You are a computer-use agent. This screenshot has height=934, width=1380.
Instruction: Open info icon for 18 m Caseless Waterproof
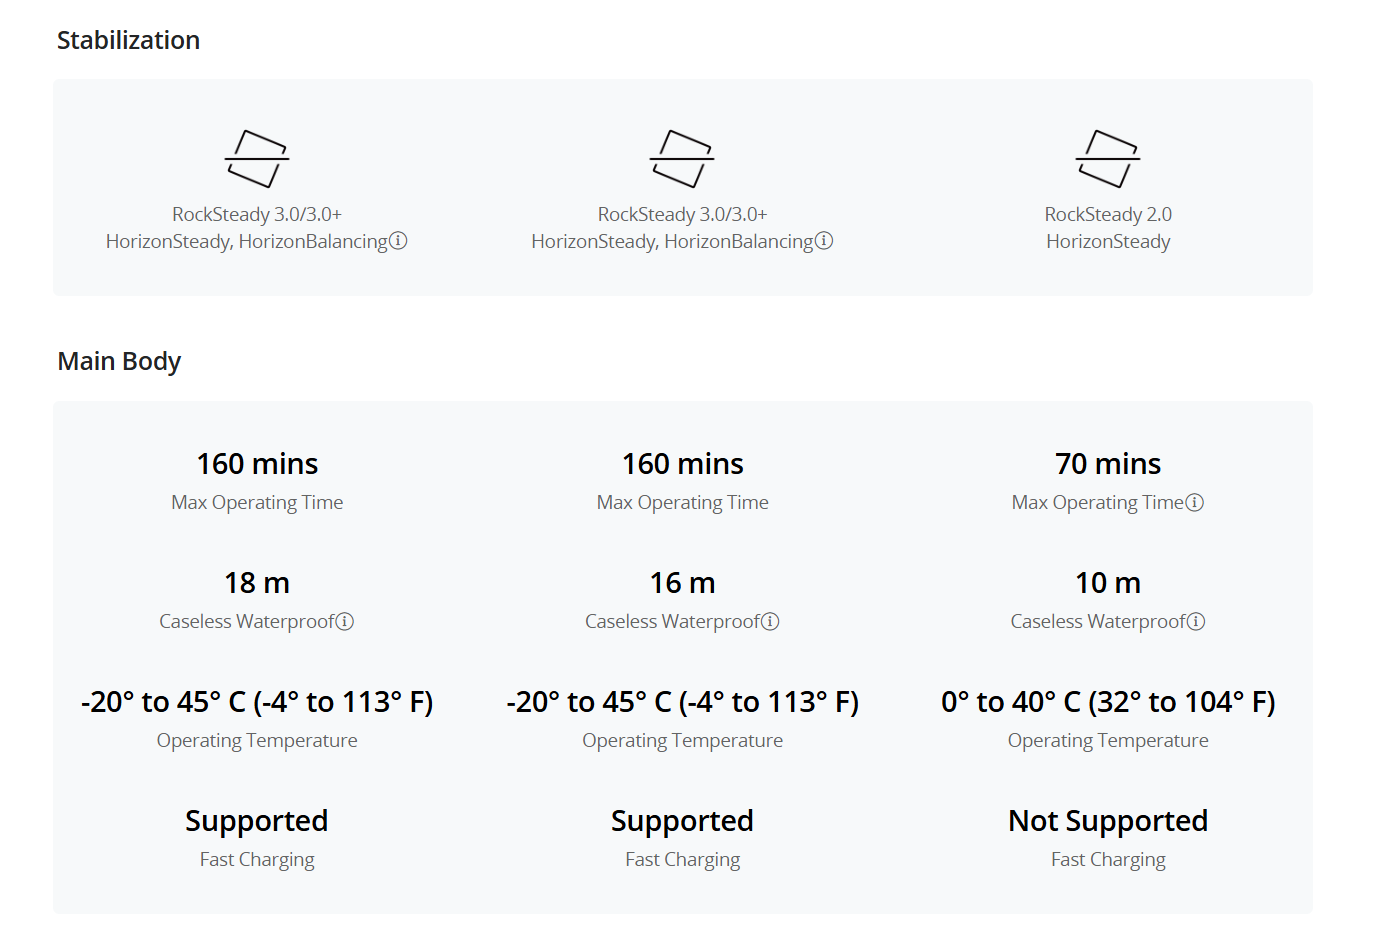click(x=345, y=621)
